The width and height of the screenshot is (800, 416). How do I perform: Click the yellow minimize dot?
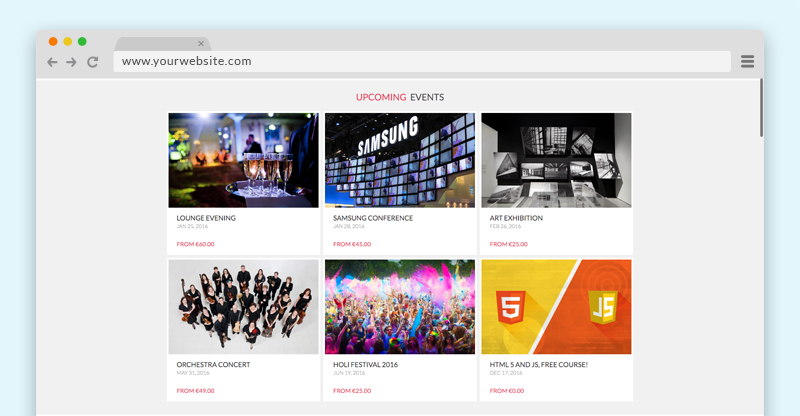pos(67,41)
